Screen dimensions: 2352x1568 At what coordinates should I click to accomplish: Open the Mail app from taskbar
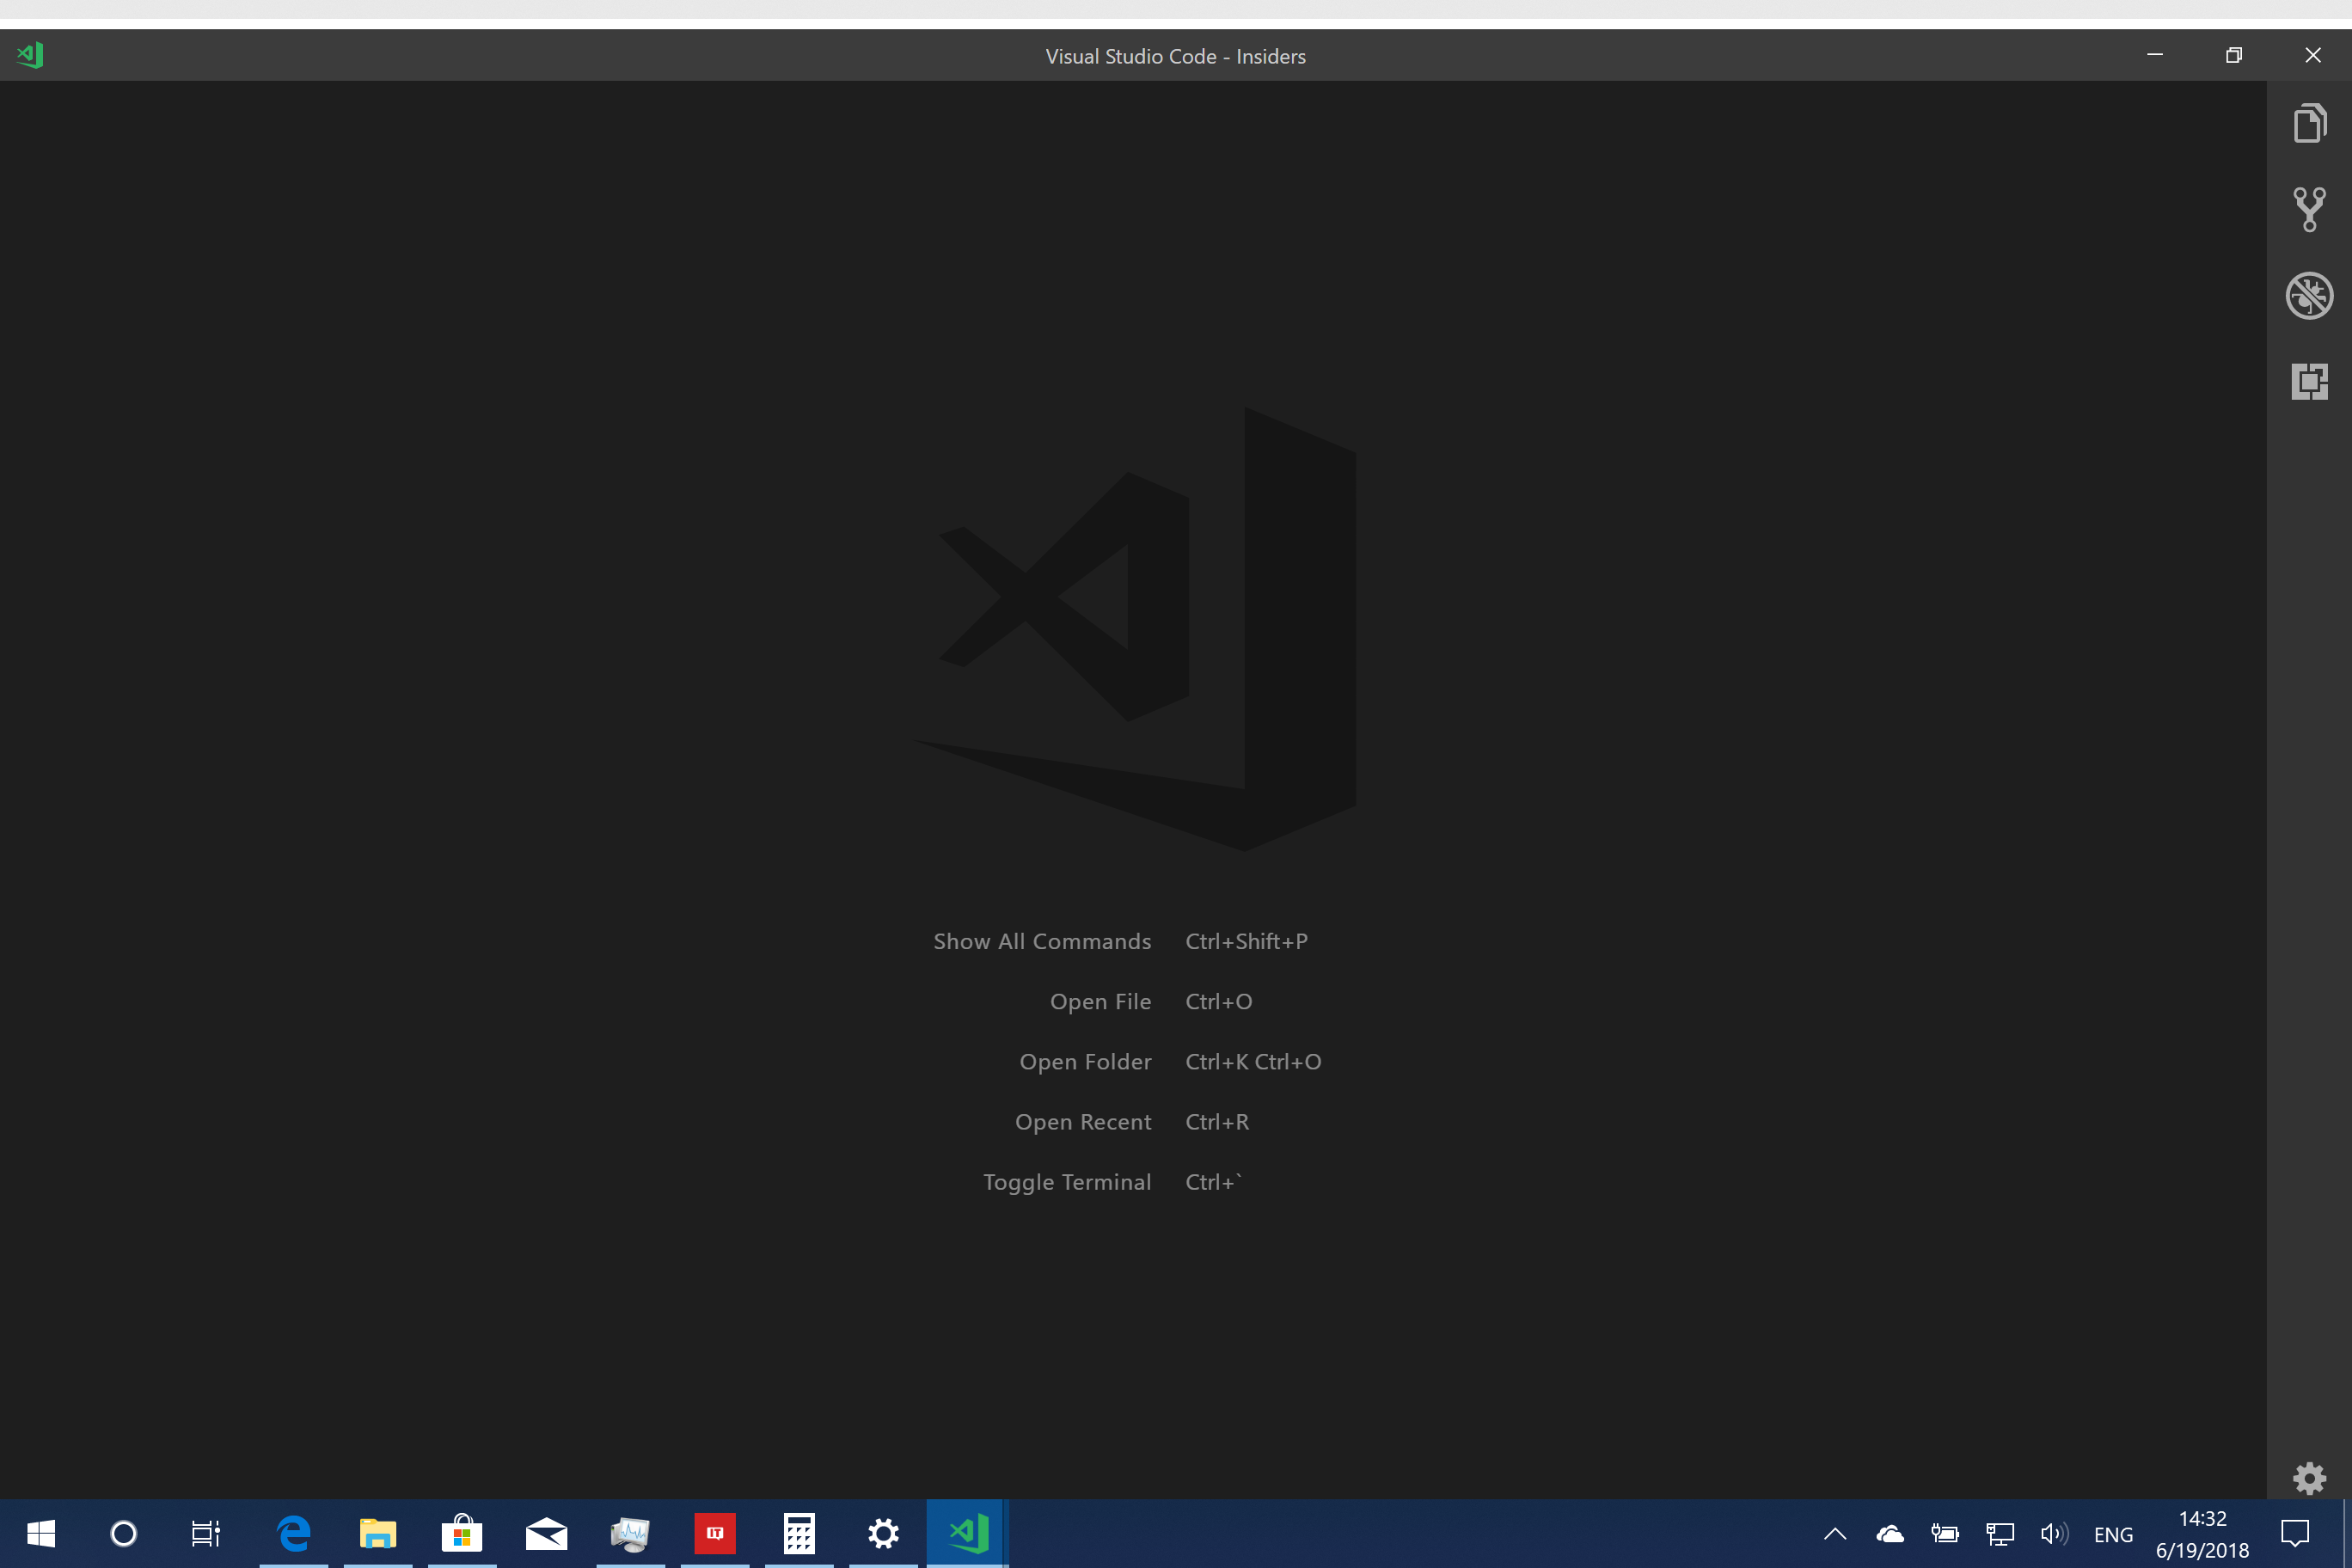click(546, 1533)
